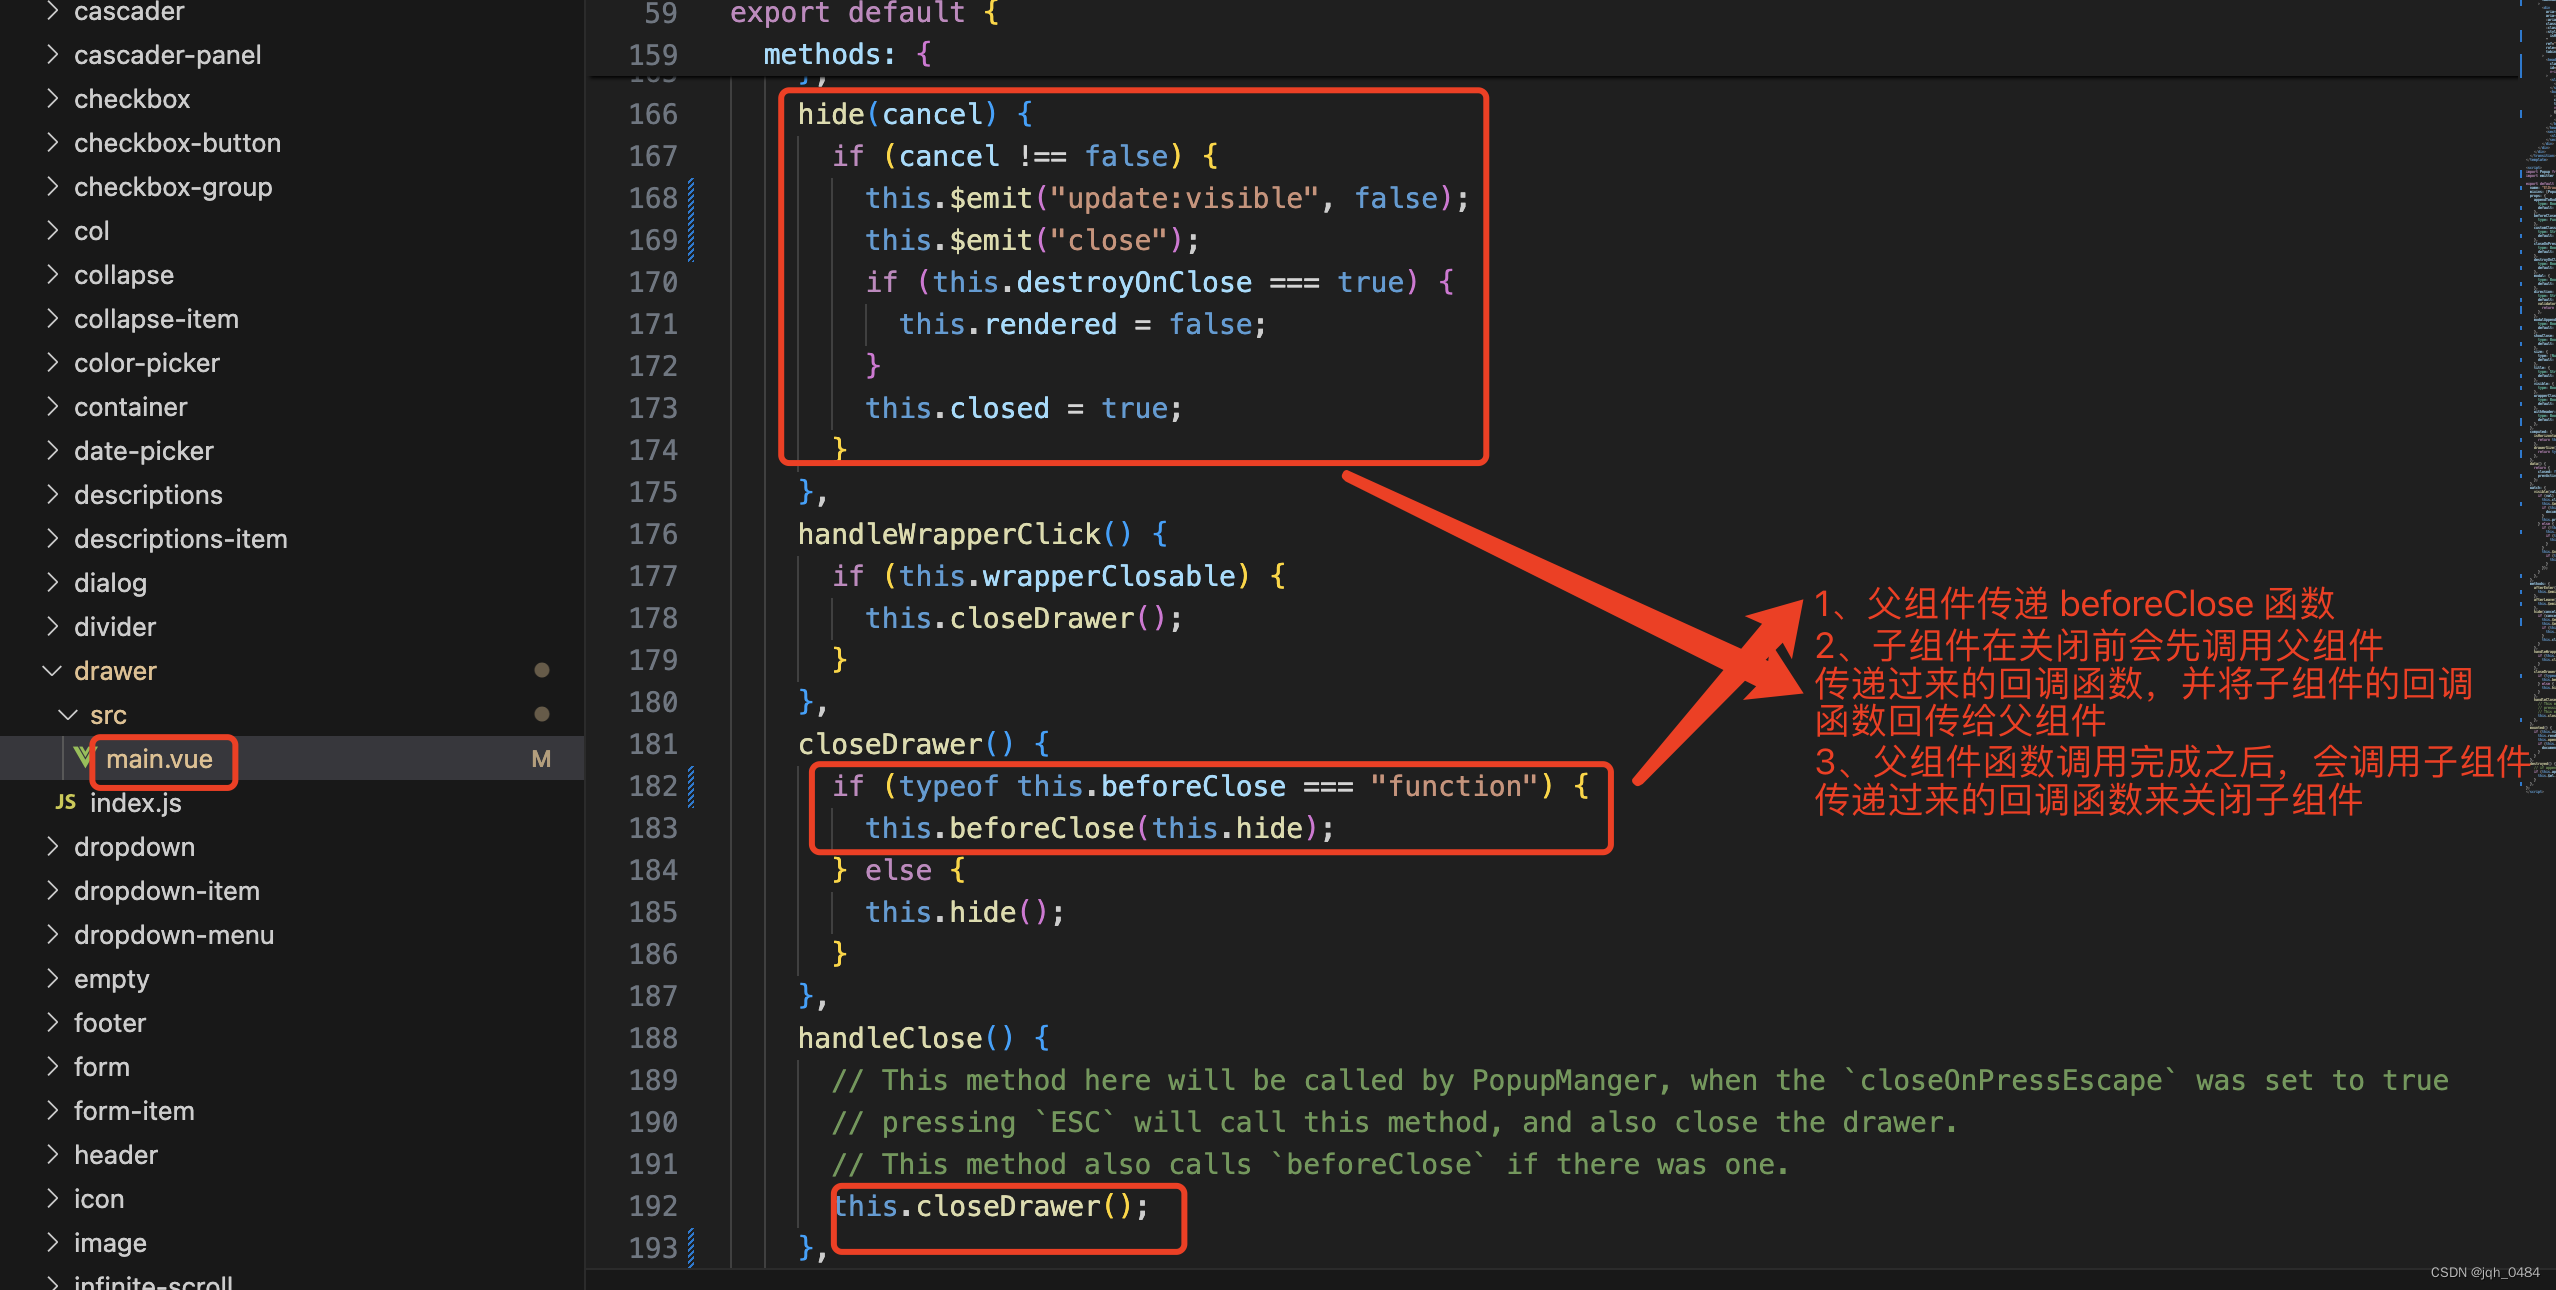
Task: Click the modified dot on the src folder
Action: pos(541,714)
